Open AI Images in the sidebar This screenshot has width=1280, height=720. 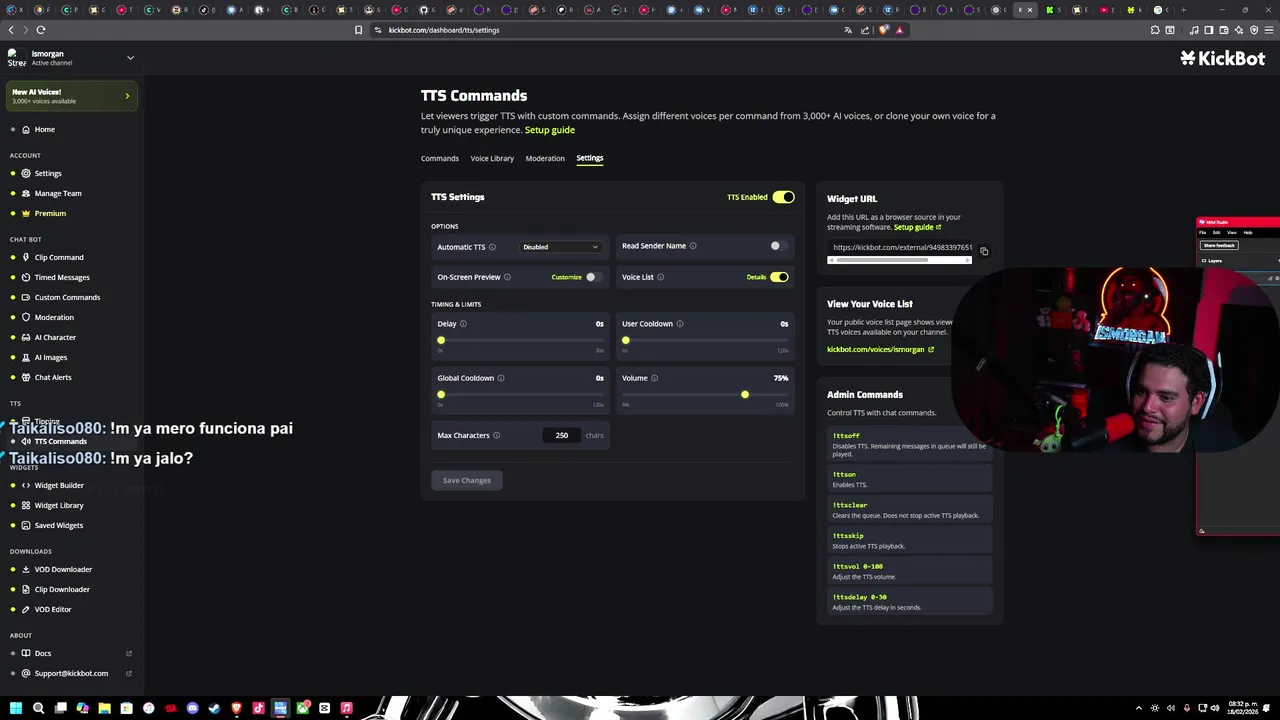51,357
